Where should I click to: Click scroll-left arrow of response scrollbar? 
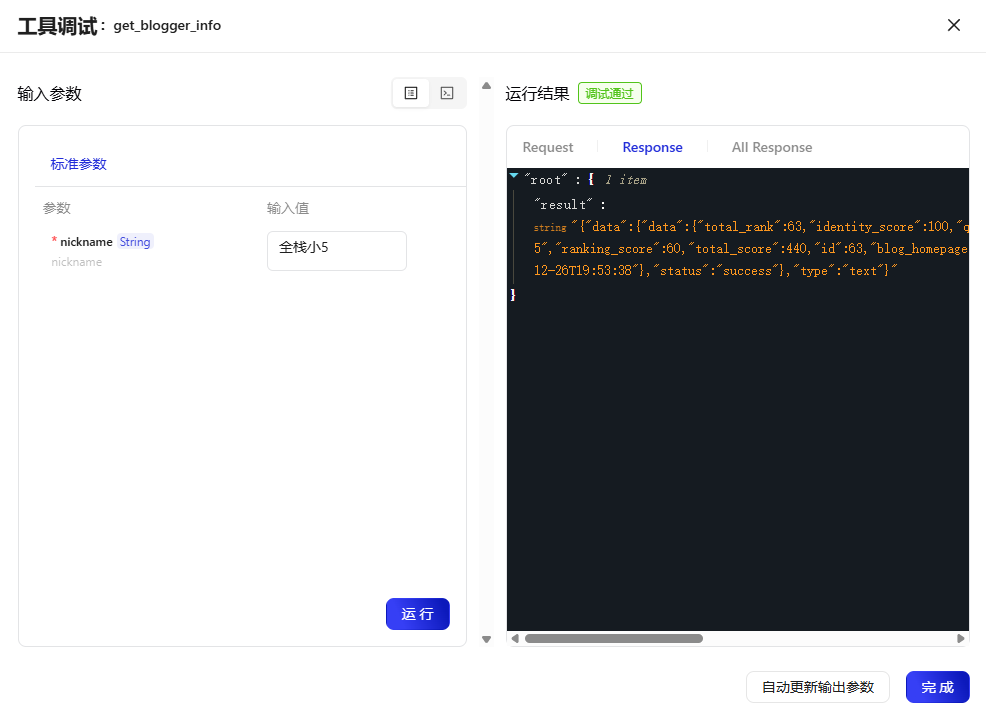point(515,638)
